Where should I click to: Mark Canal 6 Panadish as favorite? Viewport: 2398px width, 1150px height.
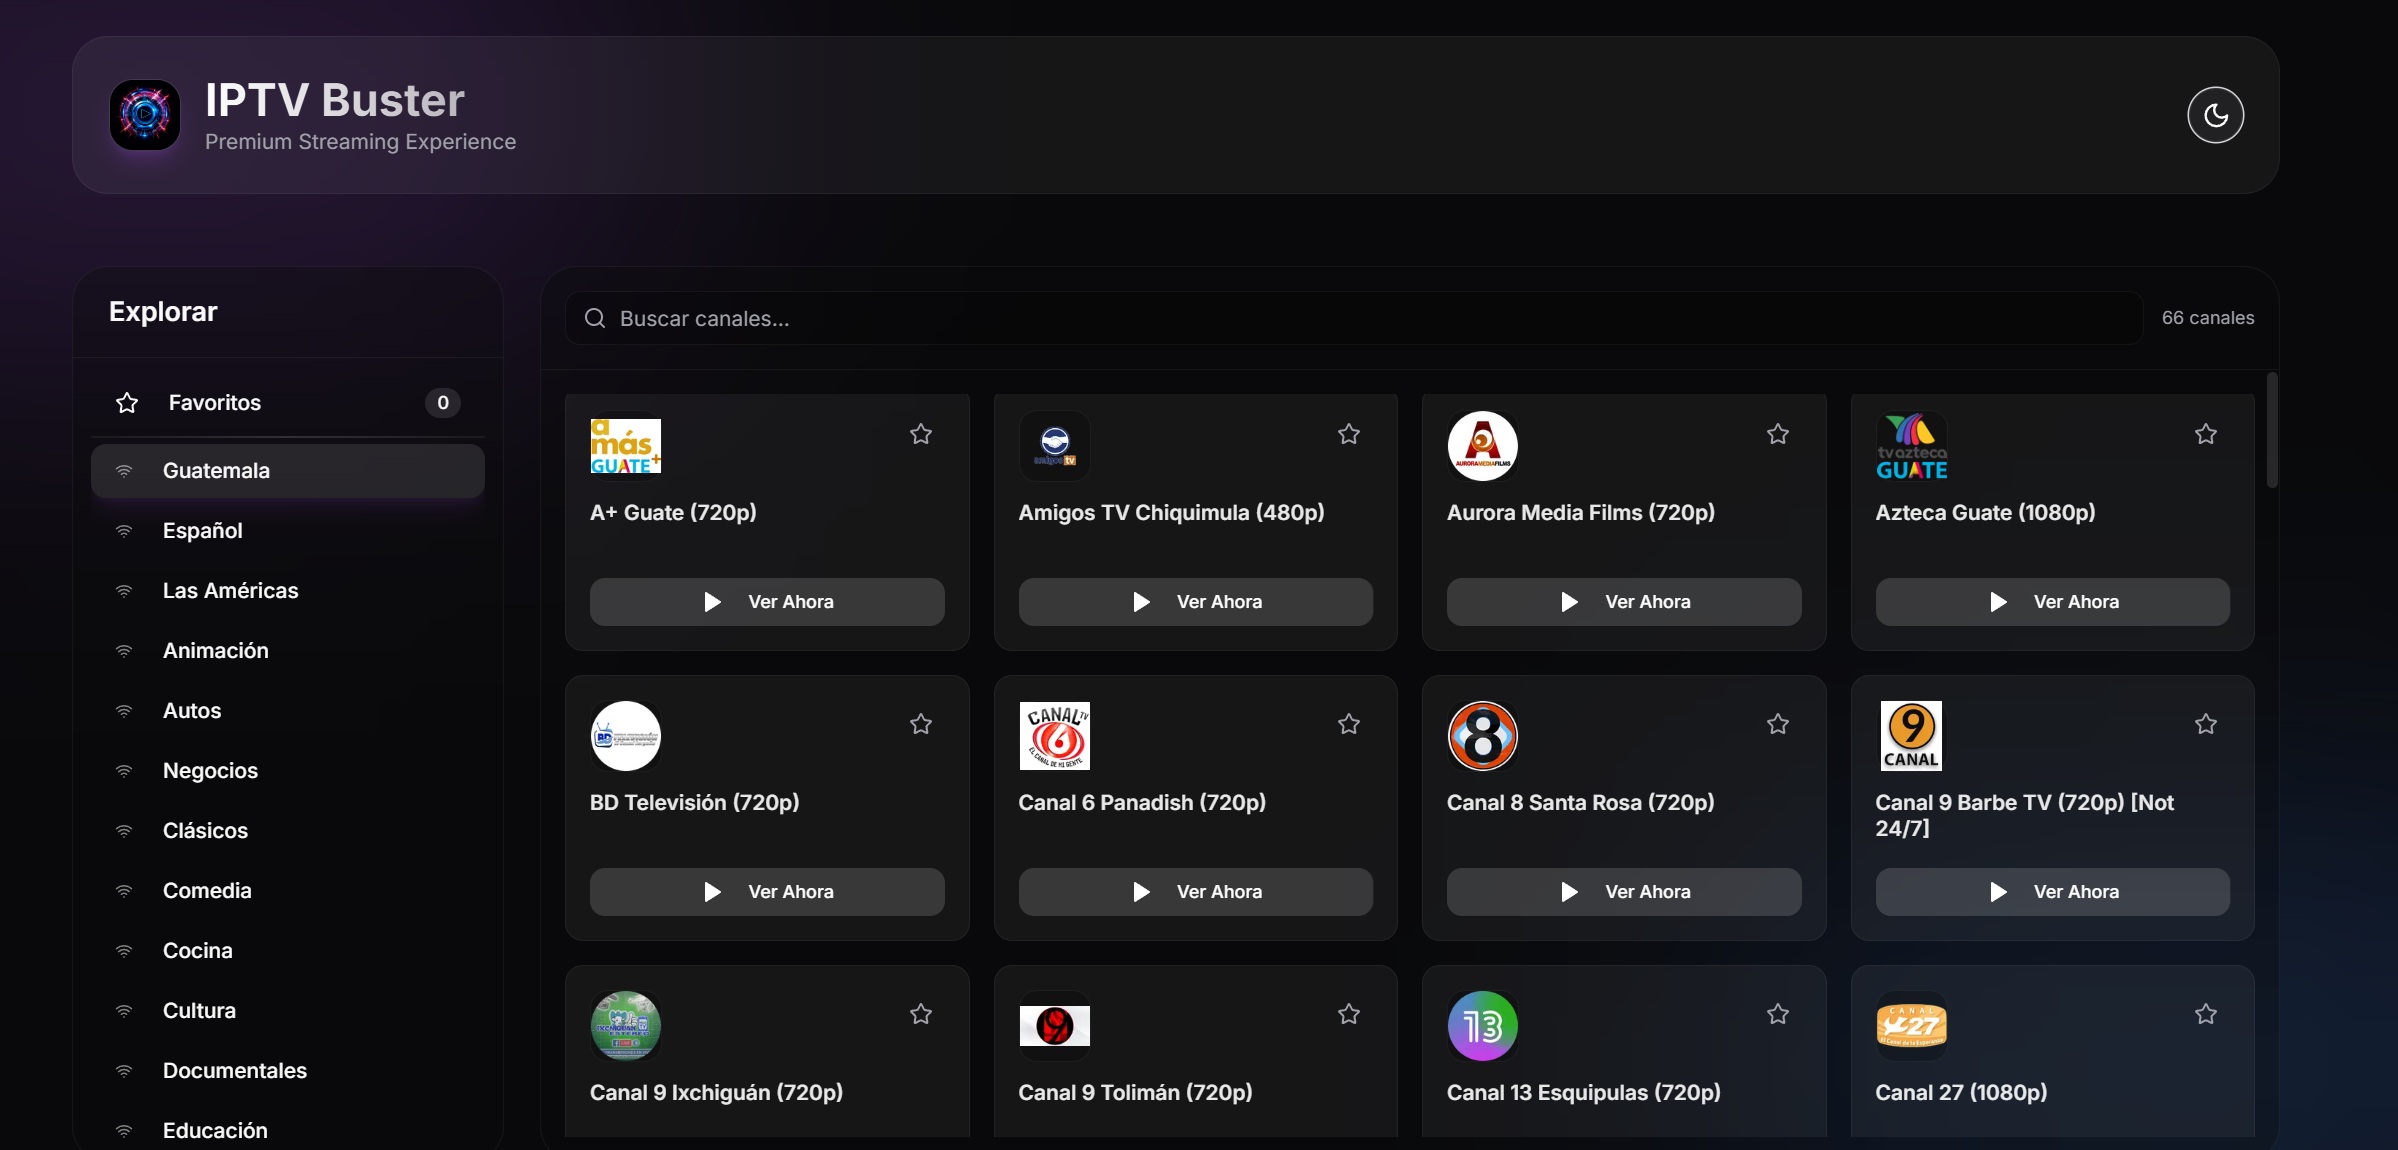(x=1348, y=724)
